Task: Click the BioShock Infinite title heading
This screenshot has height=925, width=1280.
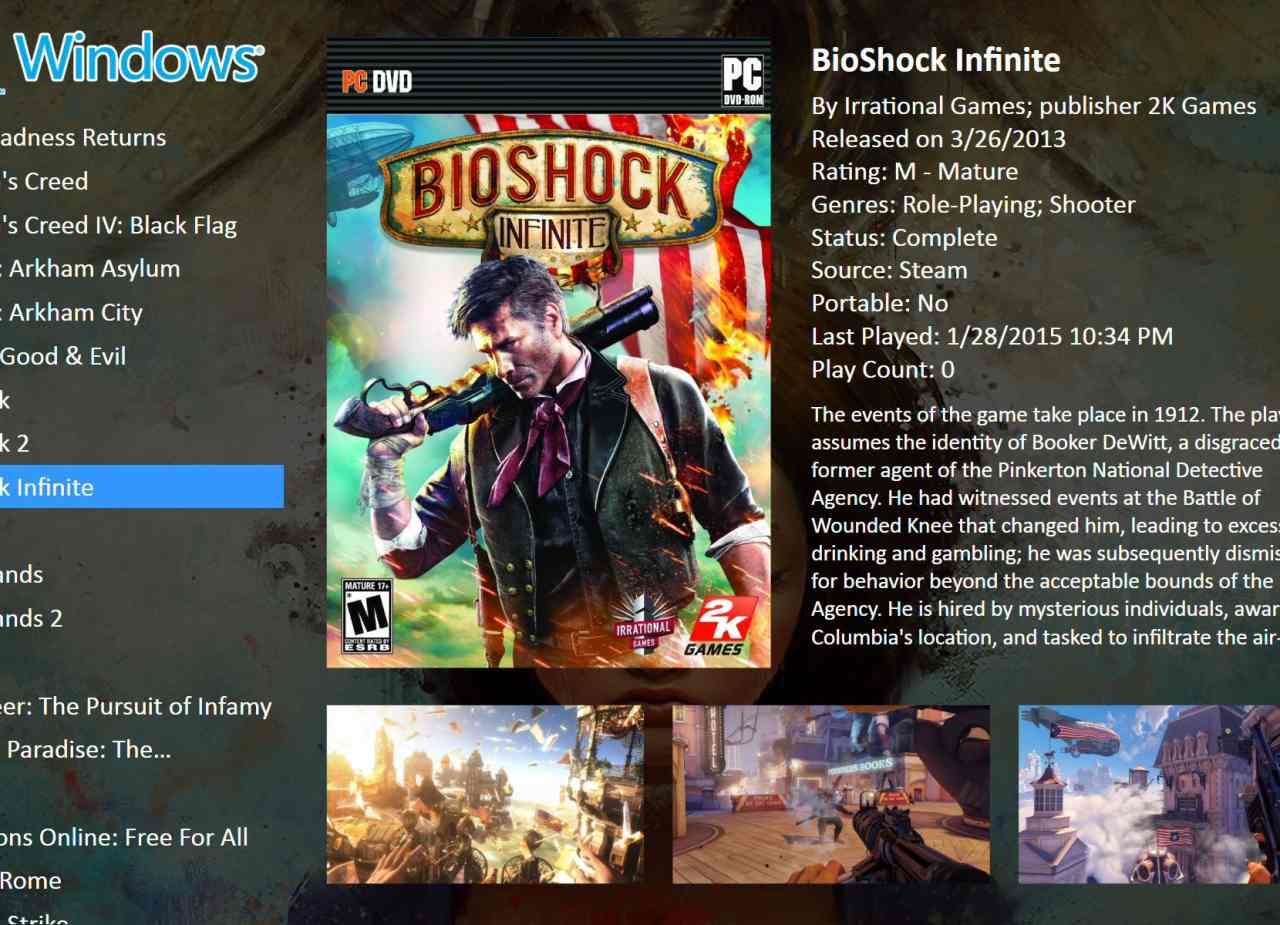Action: [936, 60]
